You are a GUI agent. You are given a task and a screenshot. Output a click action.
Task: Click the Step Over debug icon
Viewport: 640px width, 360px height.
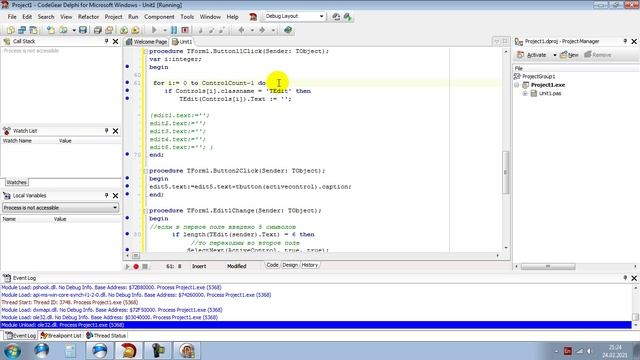[x=211, y=30]
